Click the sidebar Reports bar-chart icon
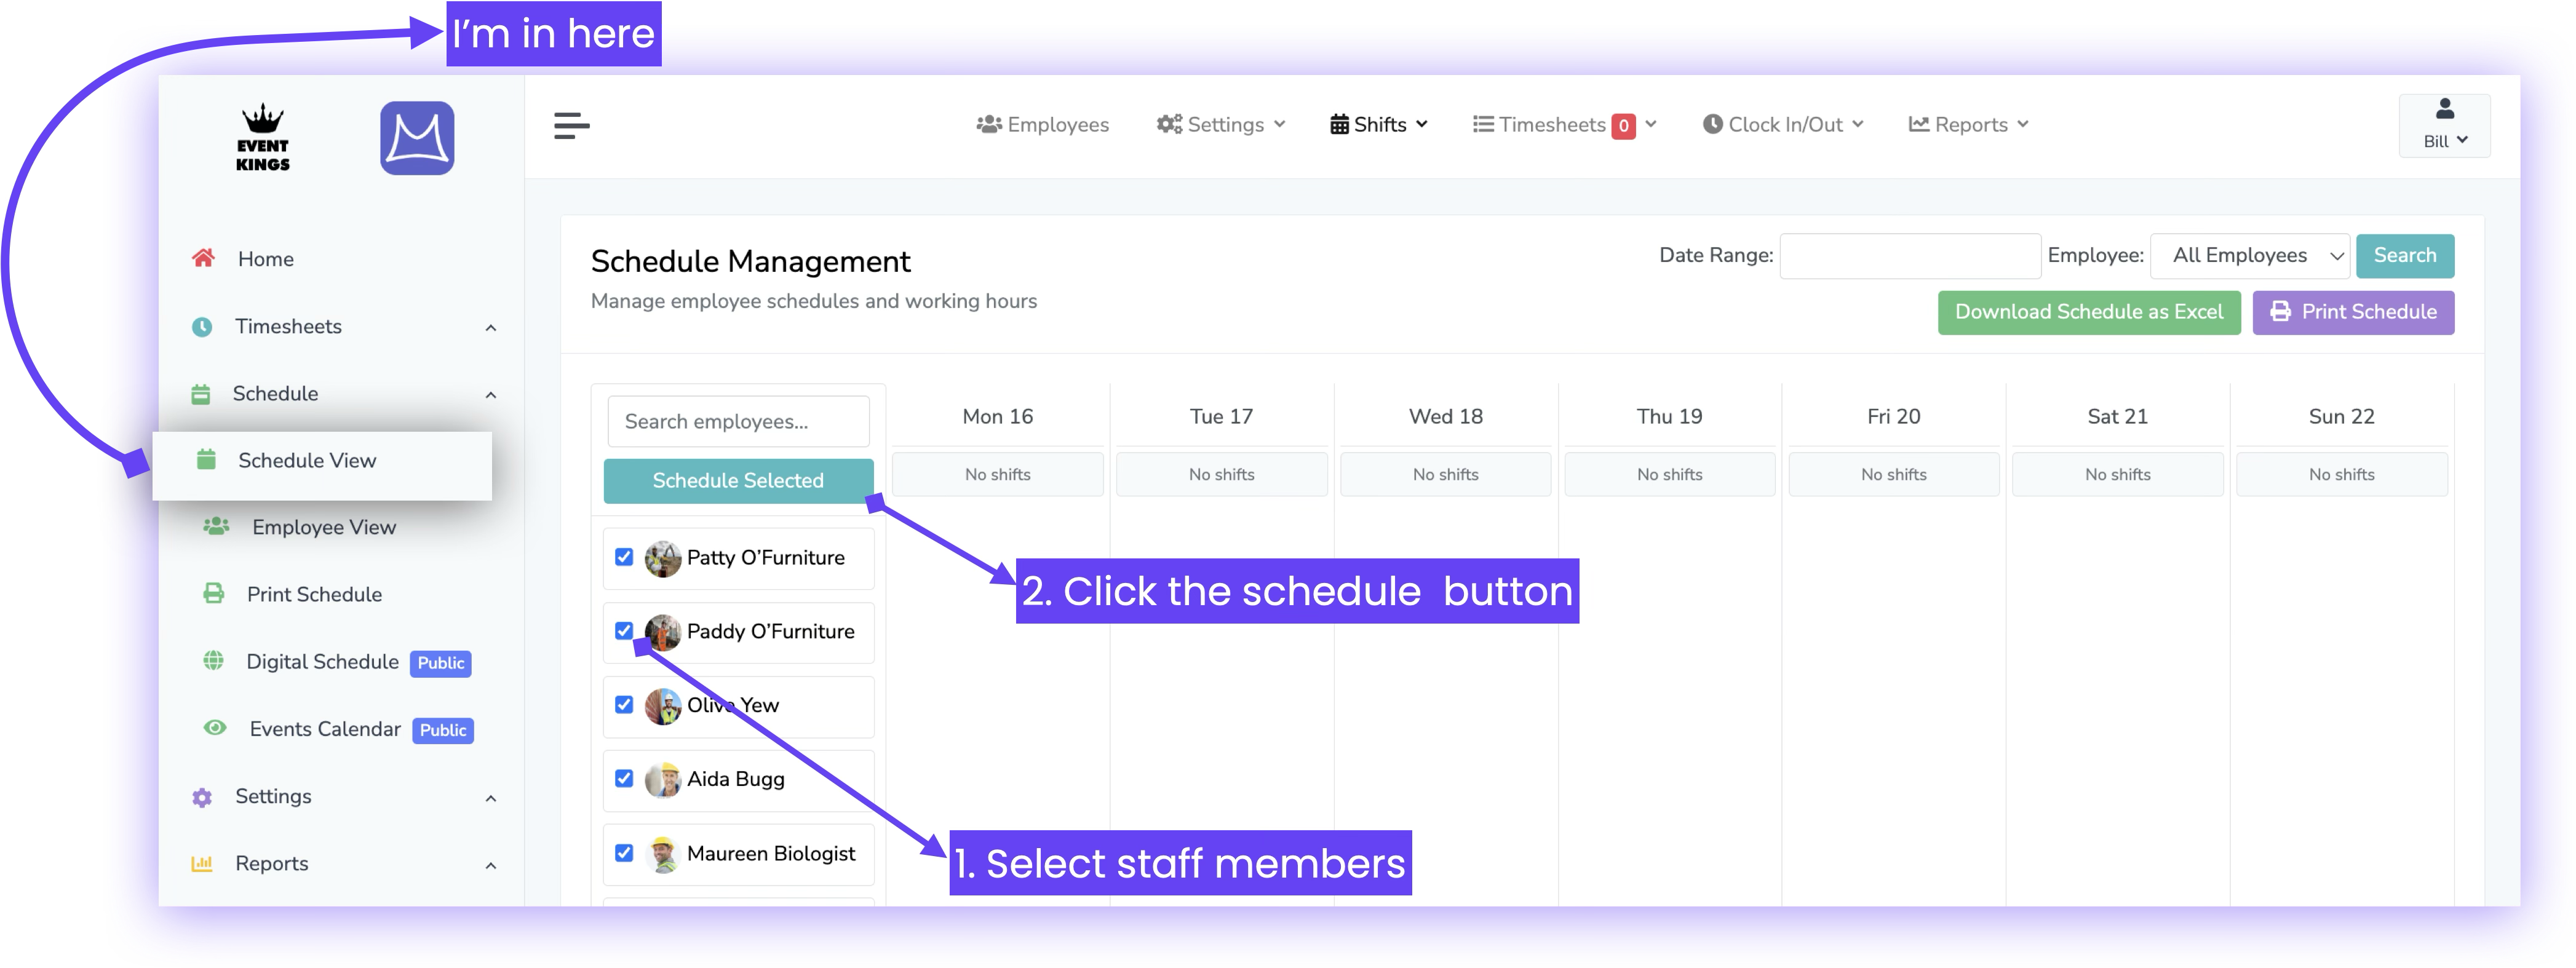This screenshot has height=968, width=2576. click(202, 864)
